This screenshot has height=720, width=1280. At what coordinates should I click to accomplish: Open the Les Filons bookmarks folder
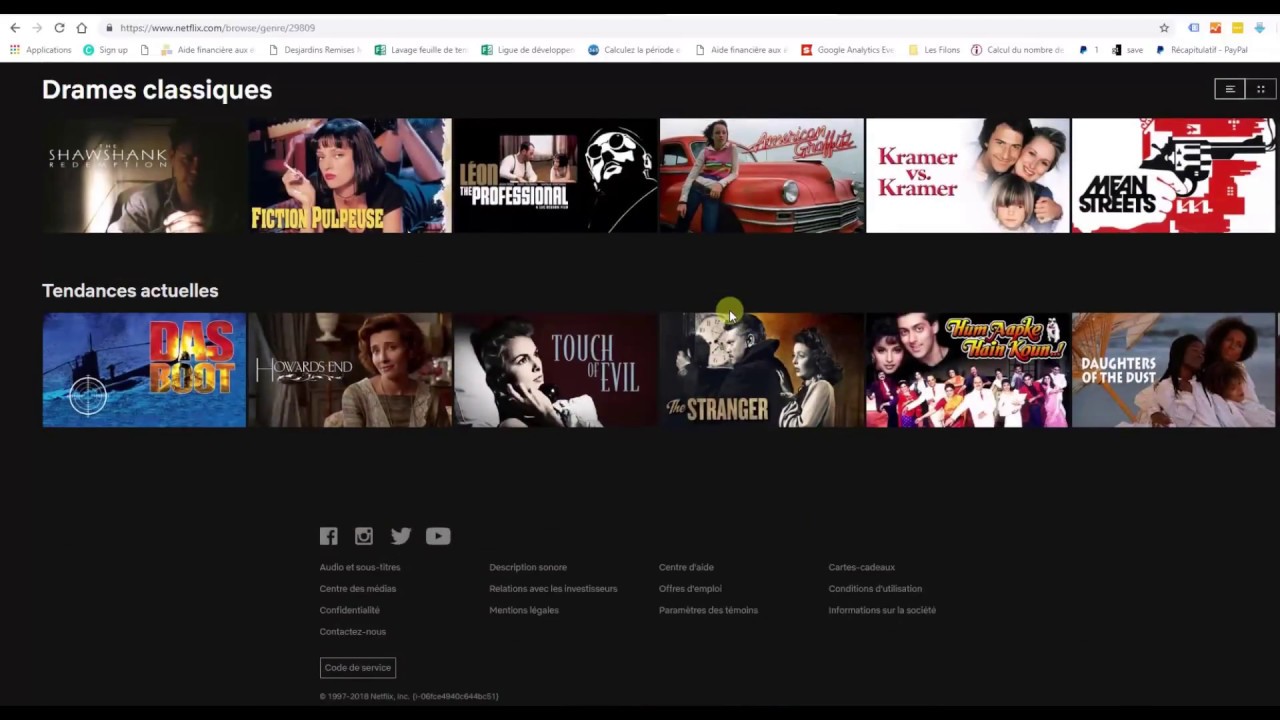tap(934, 50)
